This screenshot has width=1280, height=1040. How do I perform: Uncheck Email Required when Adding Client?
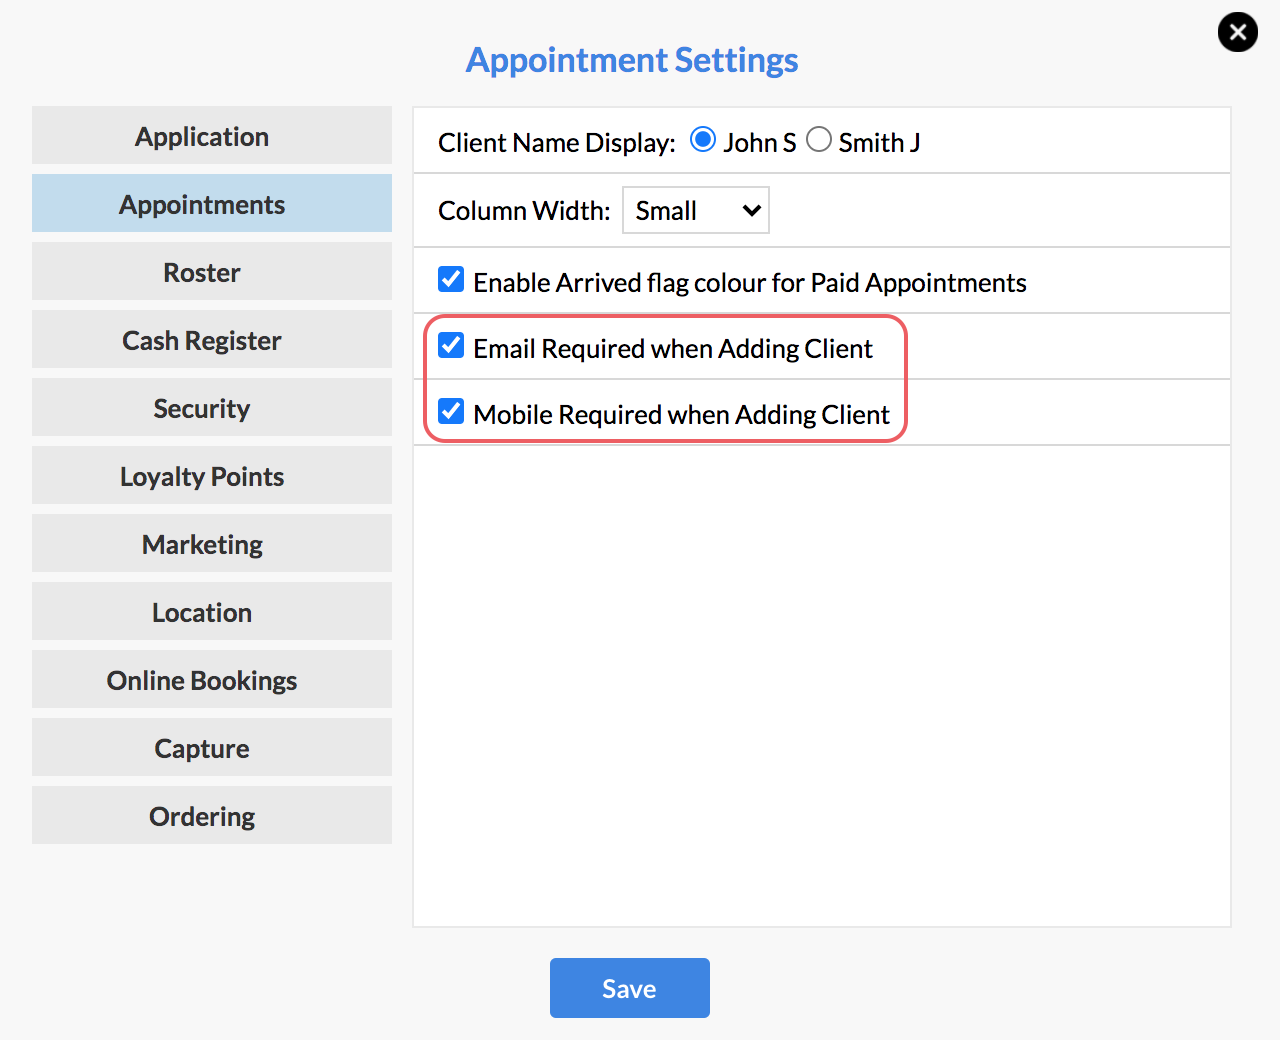451,345
